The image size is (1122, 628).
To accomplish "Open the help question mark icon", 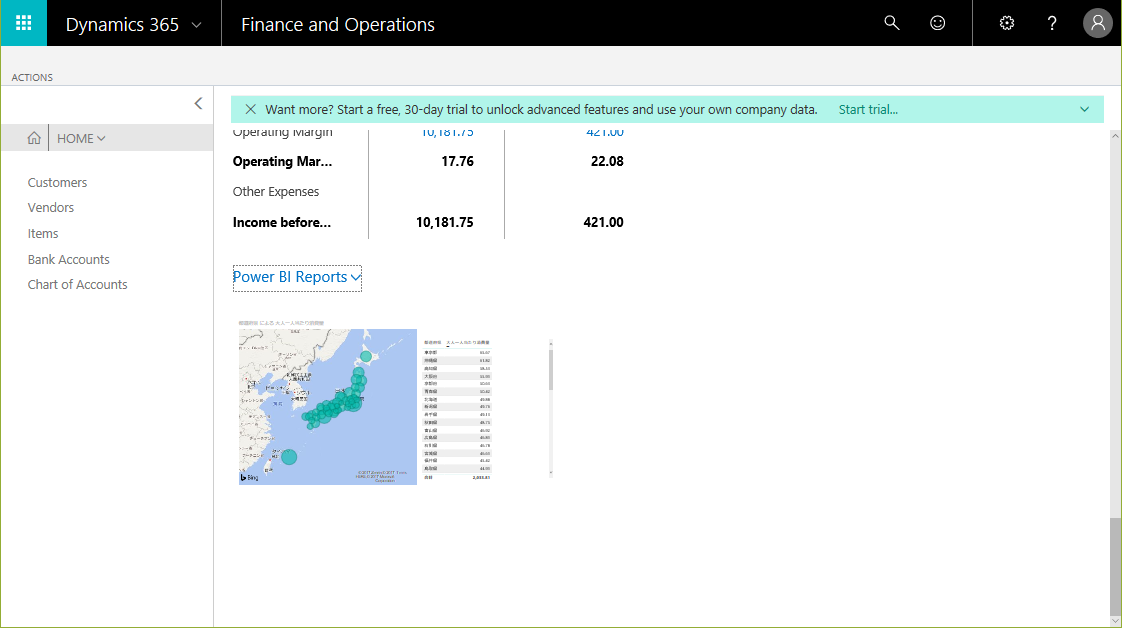I will 1052,23.
